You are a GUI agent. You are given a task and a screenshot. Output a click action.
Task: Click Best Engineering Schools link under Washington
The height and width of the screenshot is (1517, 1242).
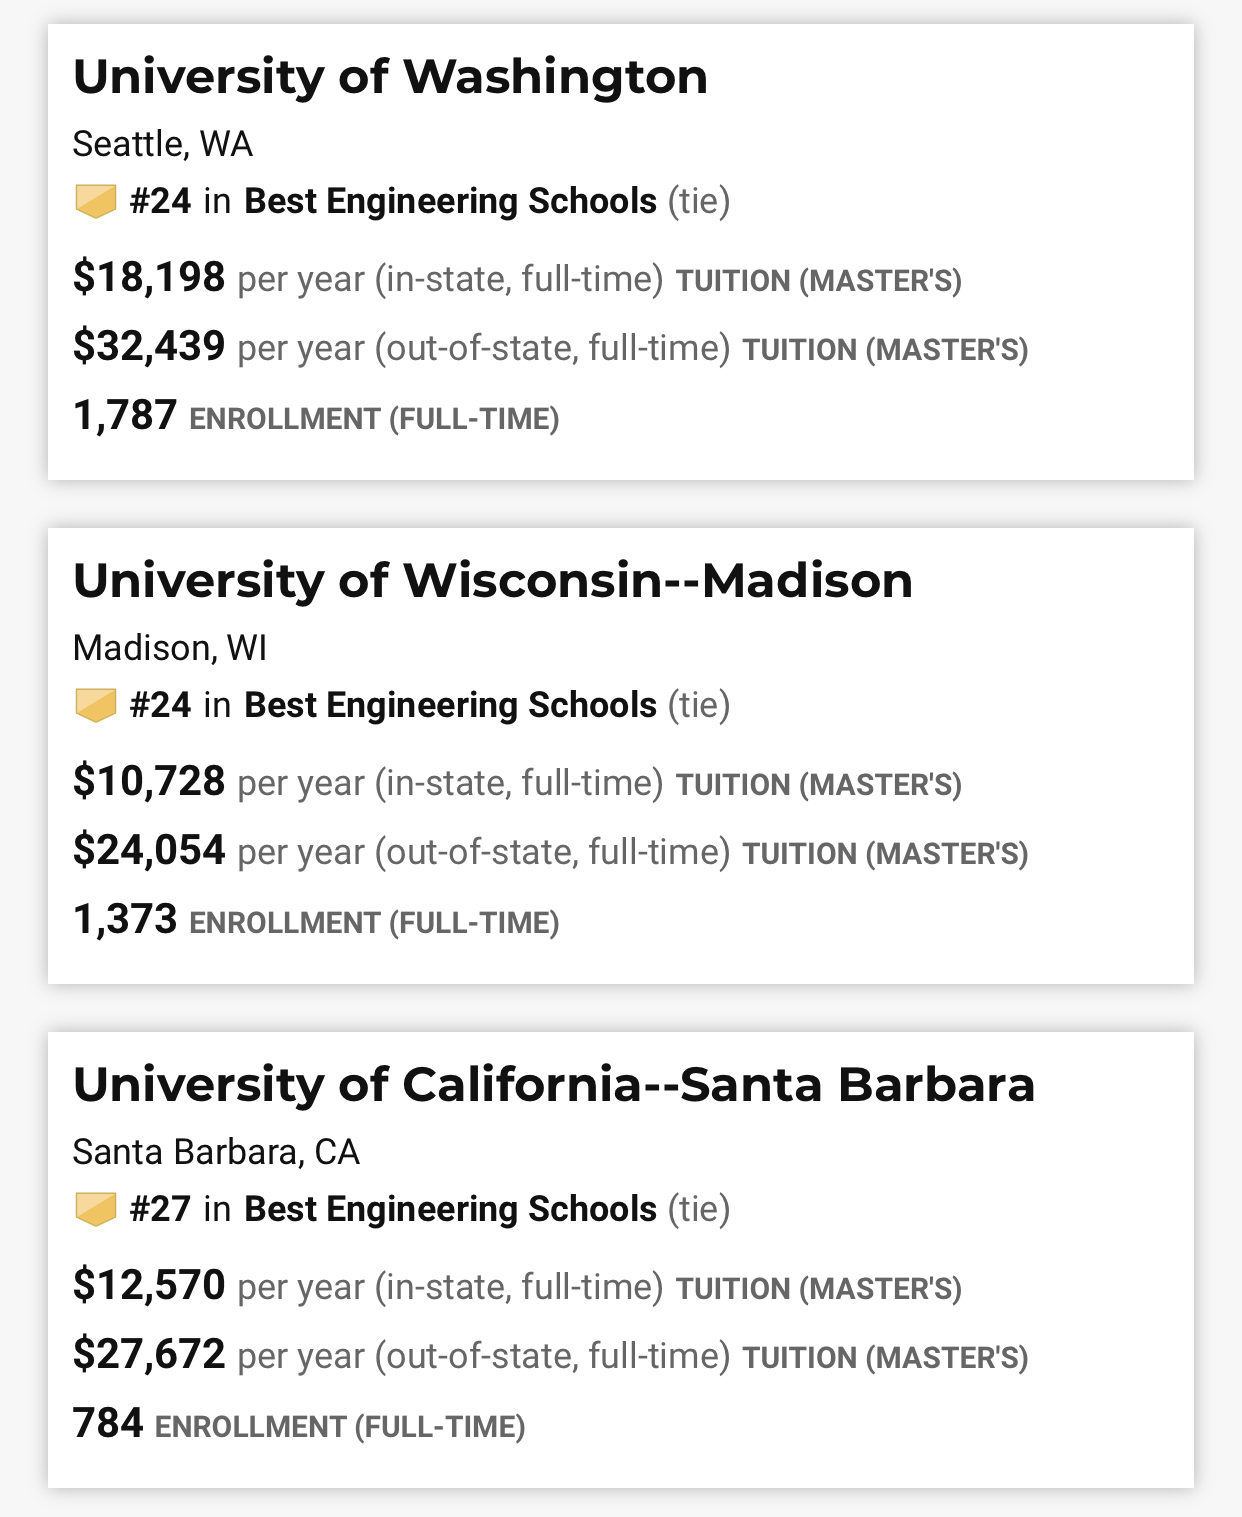[450, 201]
